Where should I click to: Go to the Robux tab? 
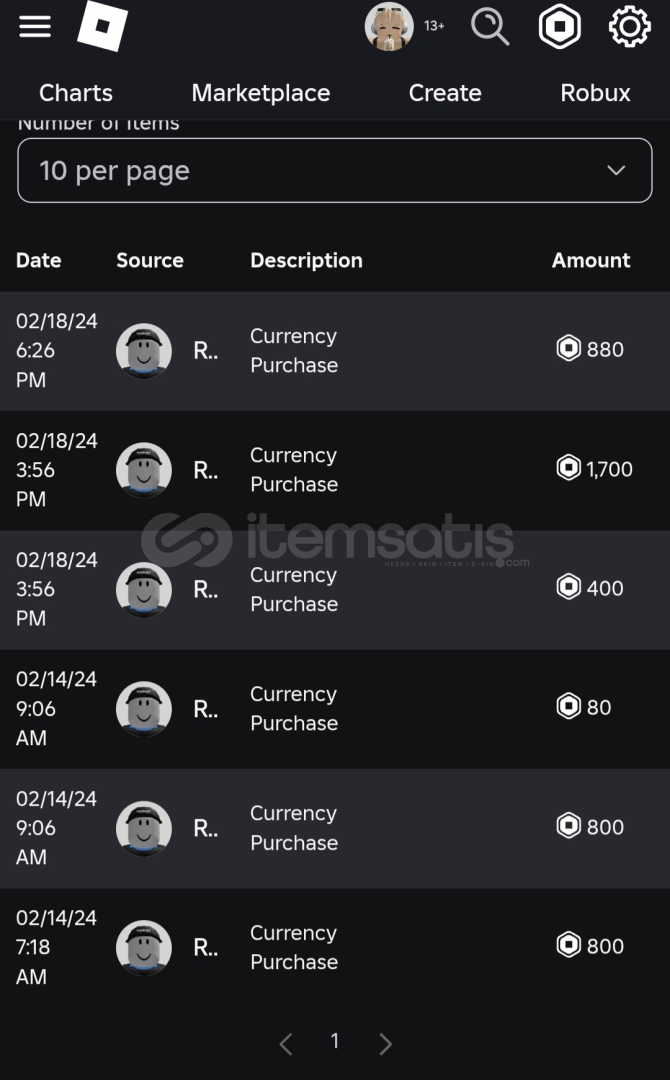[x=596, y=93]
